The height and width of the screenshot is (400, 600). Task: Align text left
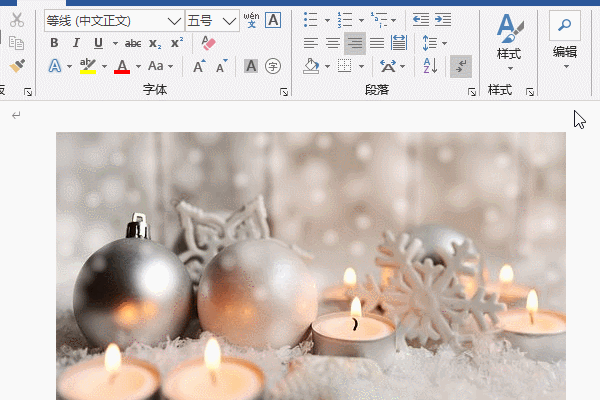[311, 43]
